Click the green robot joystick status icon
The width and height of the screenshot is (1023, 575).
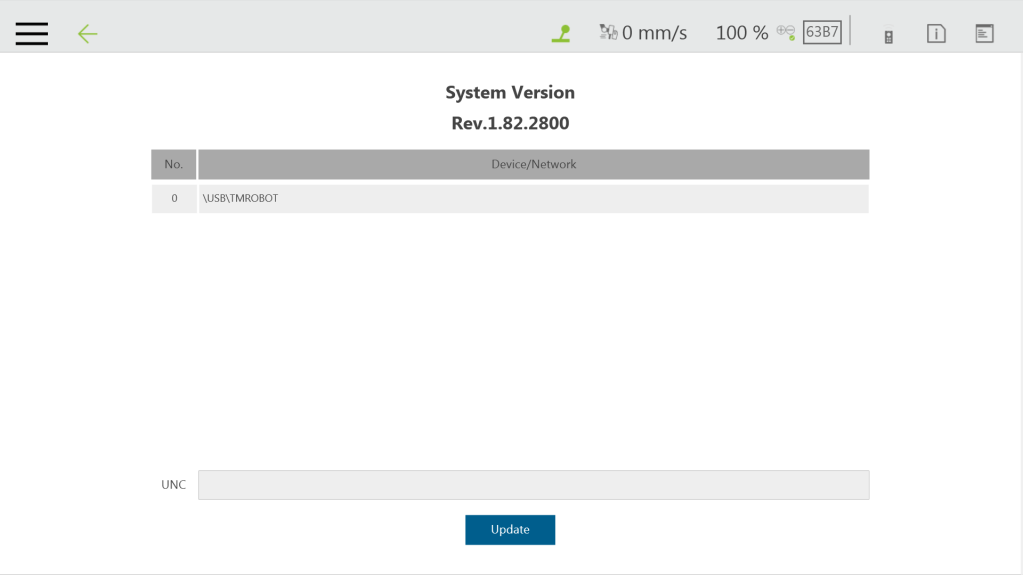[561, 33]
